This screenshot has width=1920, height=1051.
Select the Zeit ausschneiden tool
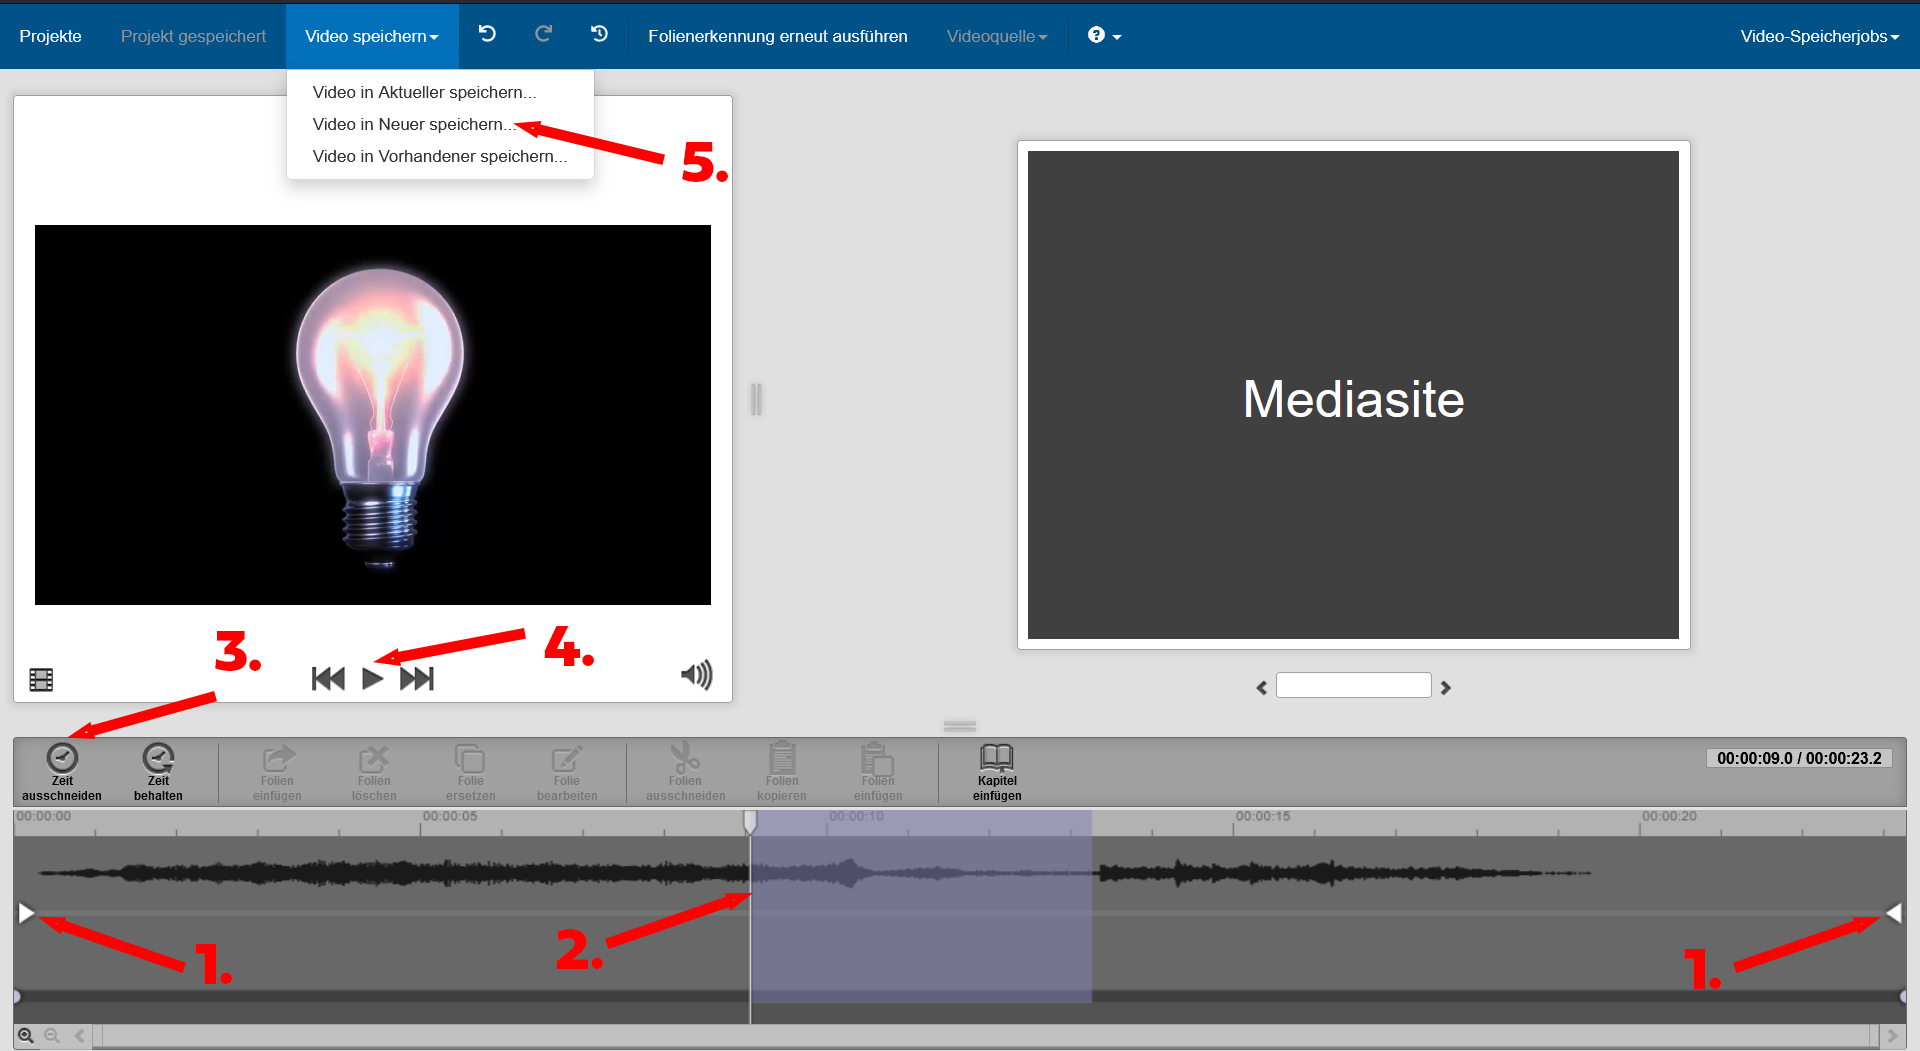tap(62, 770)
